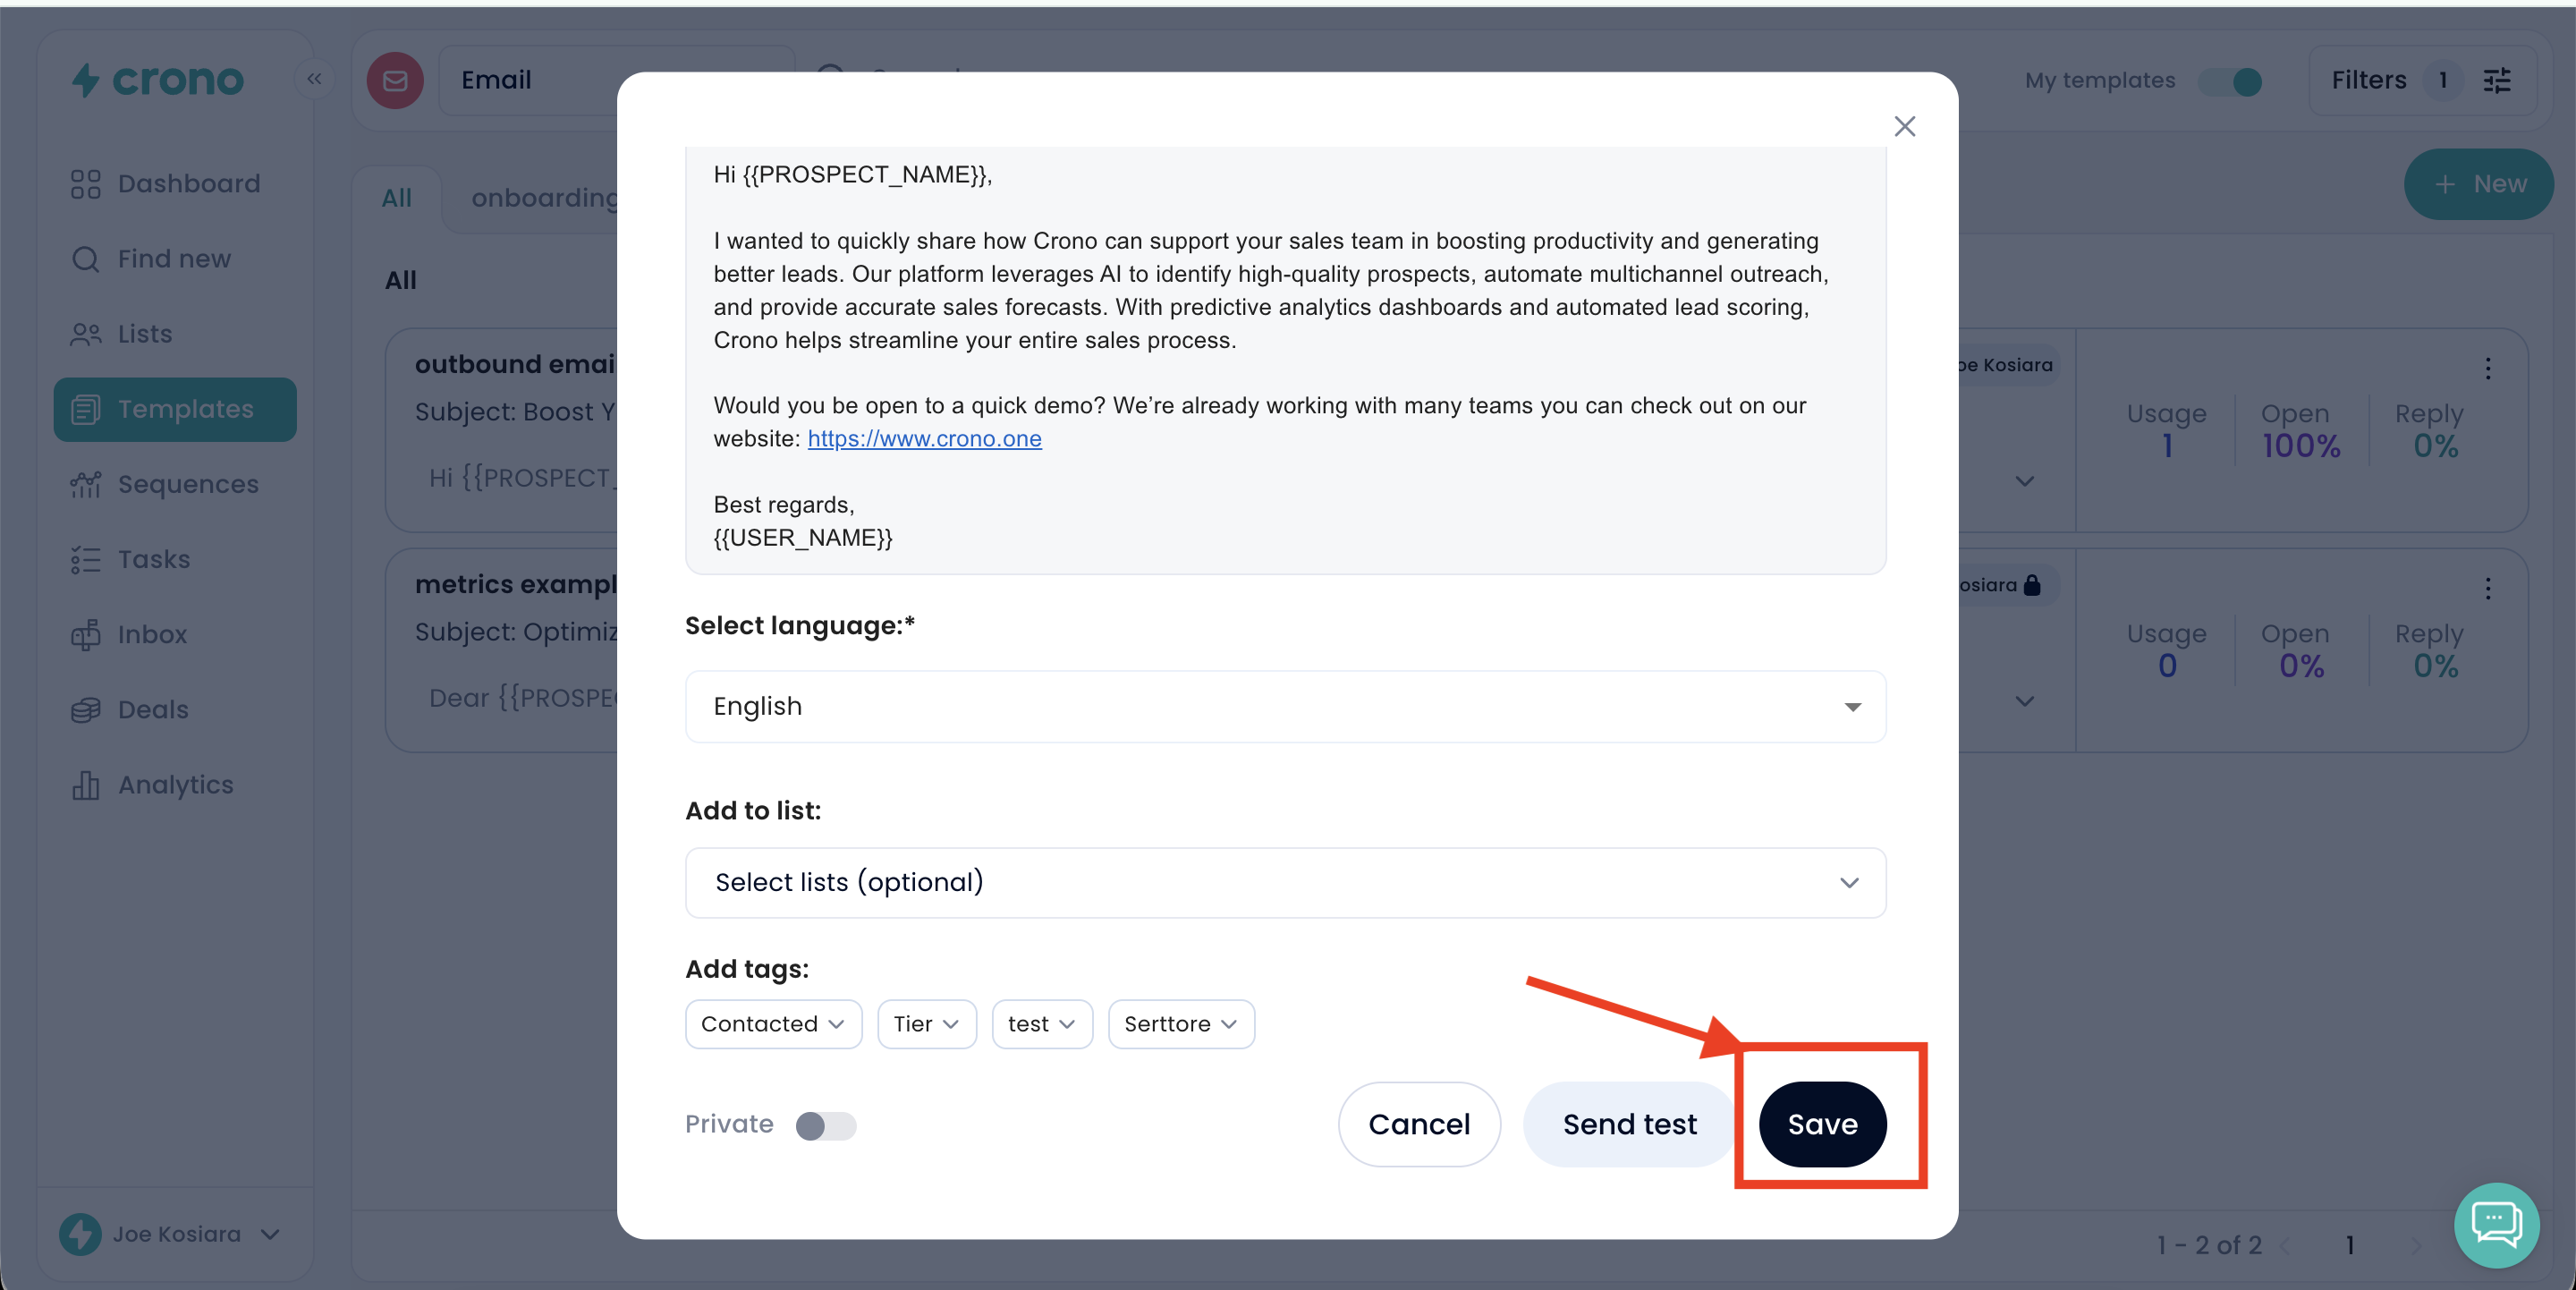
Task: Toggle the Private switch
Action: pos(825,1125)
